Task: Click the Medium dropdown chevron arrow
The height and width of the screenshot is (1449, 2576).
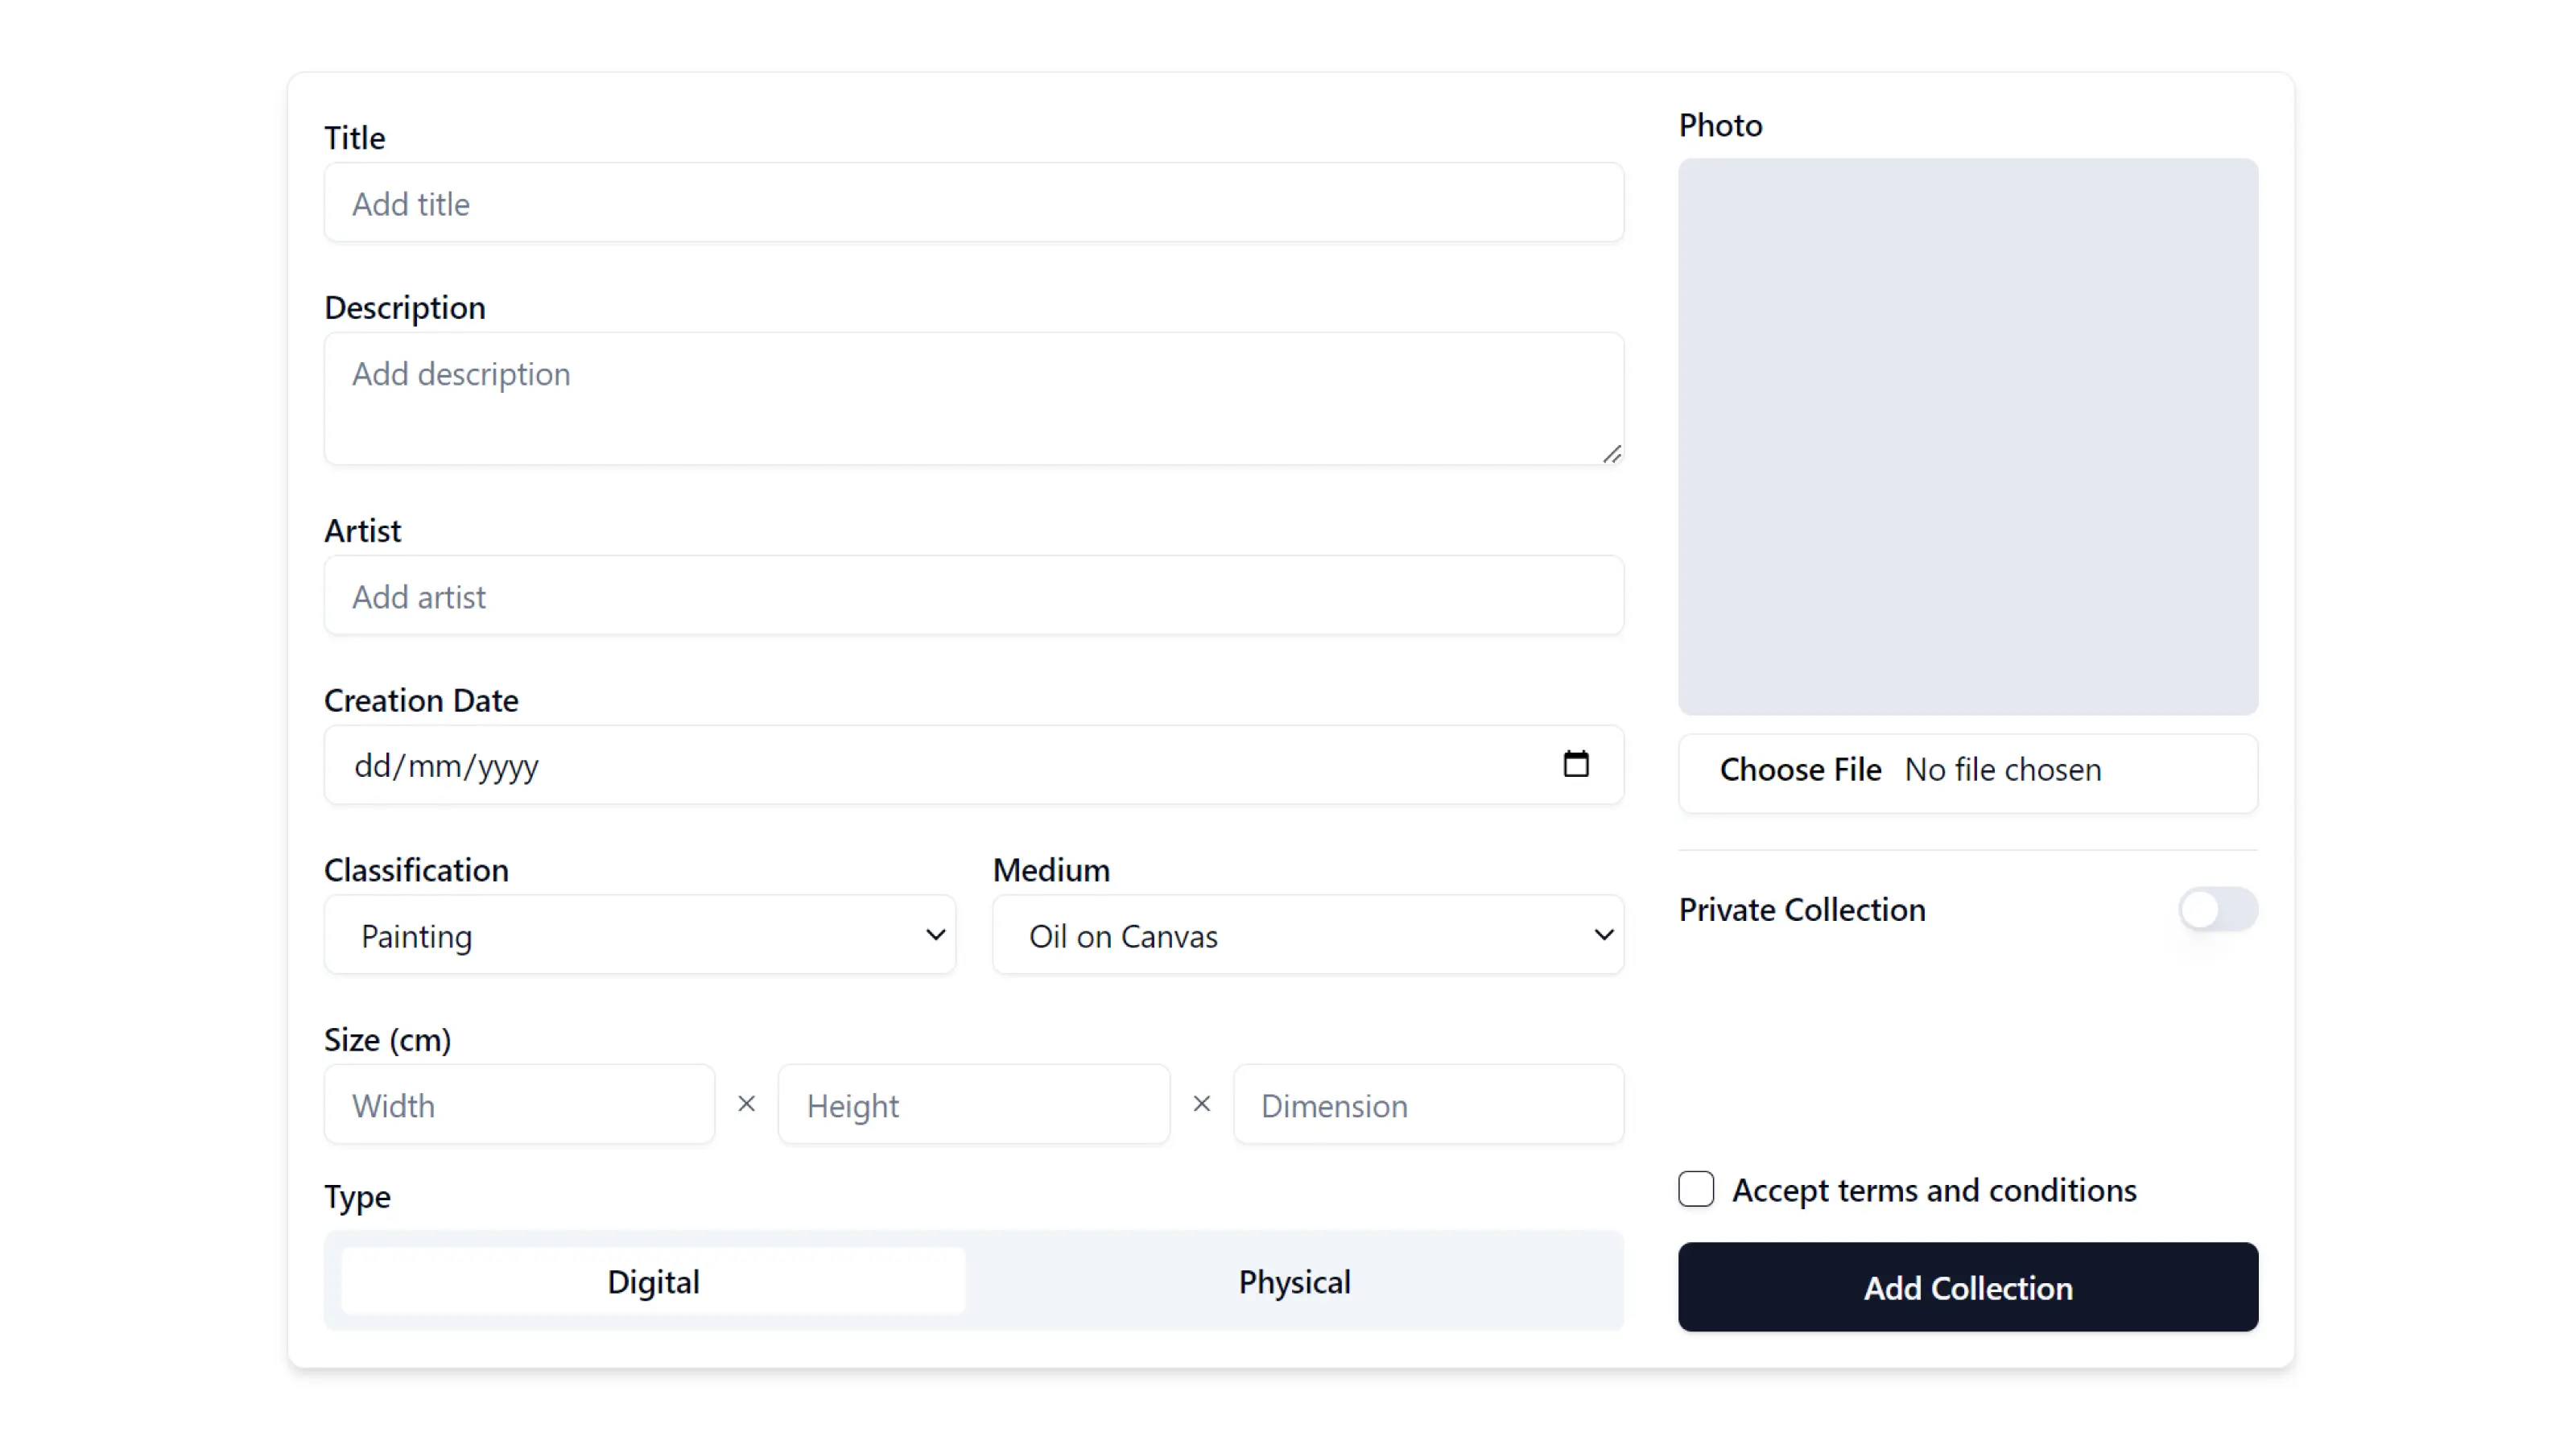Action: tap(1603, 935)
